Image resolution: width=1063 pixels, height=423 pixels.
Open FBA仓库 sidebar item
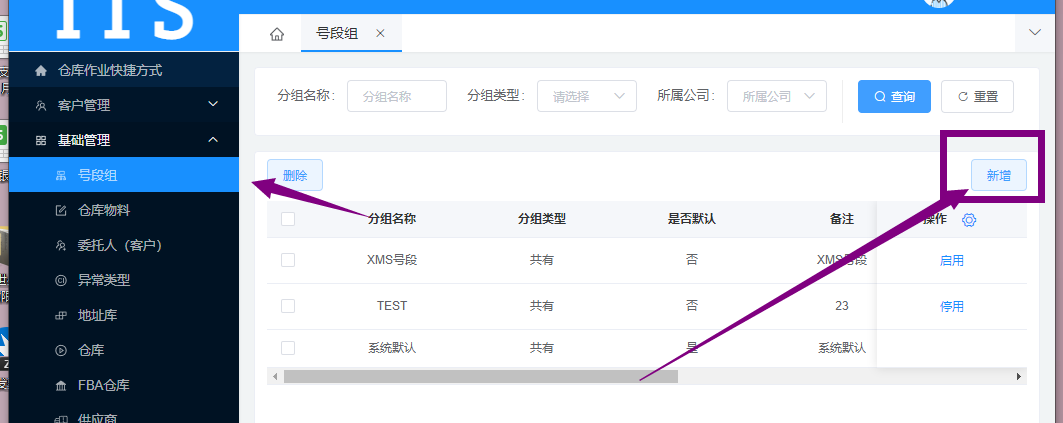(x=103, y=385)
